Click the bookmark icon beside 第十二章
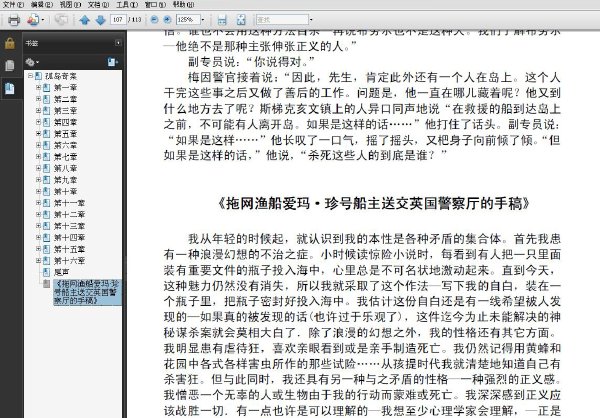The height and width of the screenshot is (418, 600). tap(46, 214)
